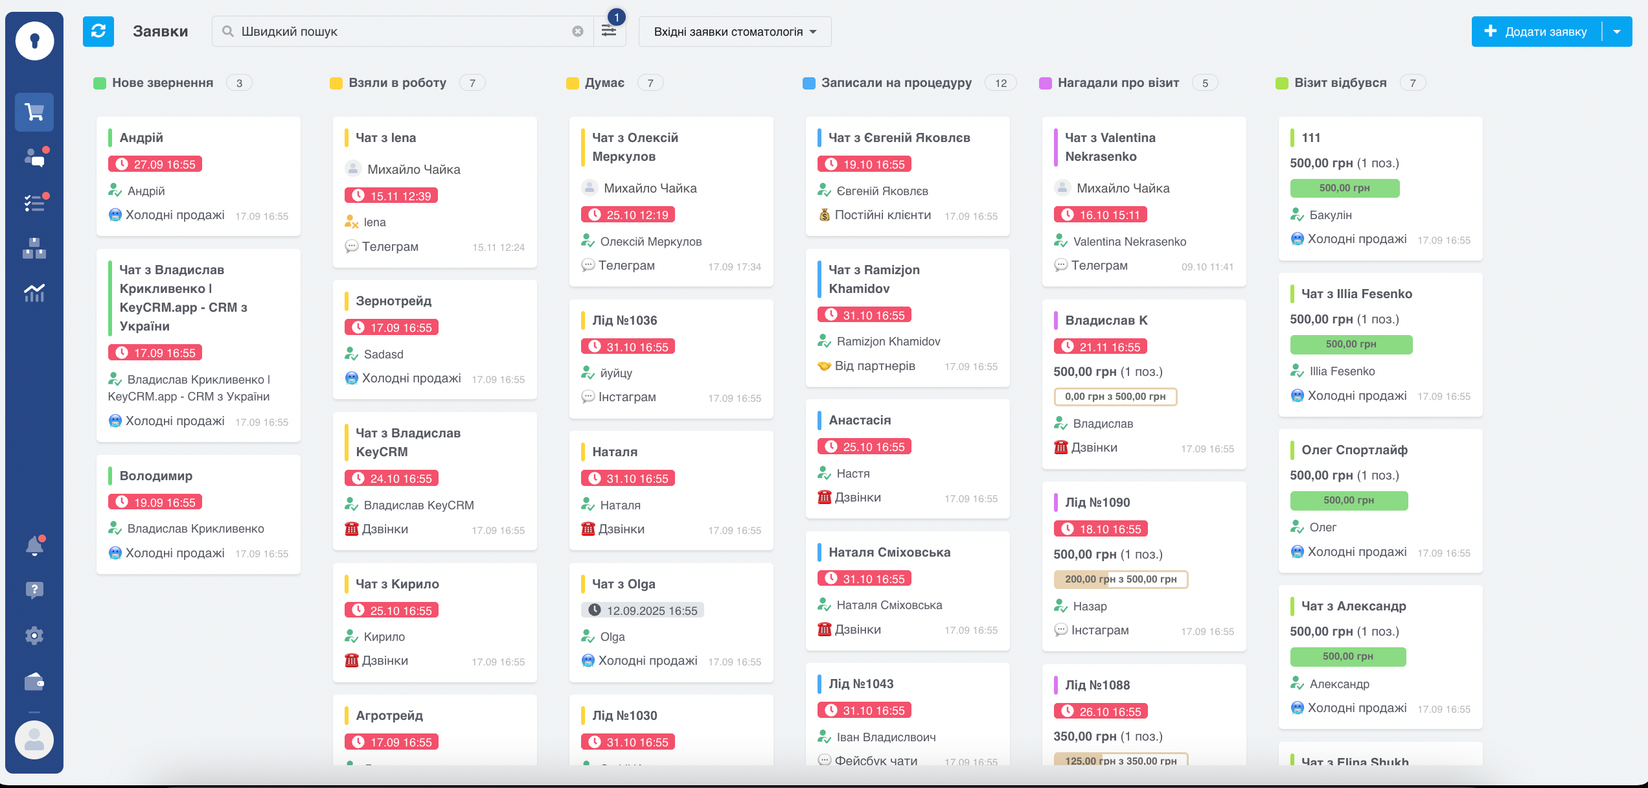Click the user avatar at sidebar bottom
Image resolution: width=1648 pixels, height=788 pixels.
tap(34, 740)
